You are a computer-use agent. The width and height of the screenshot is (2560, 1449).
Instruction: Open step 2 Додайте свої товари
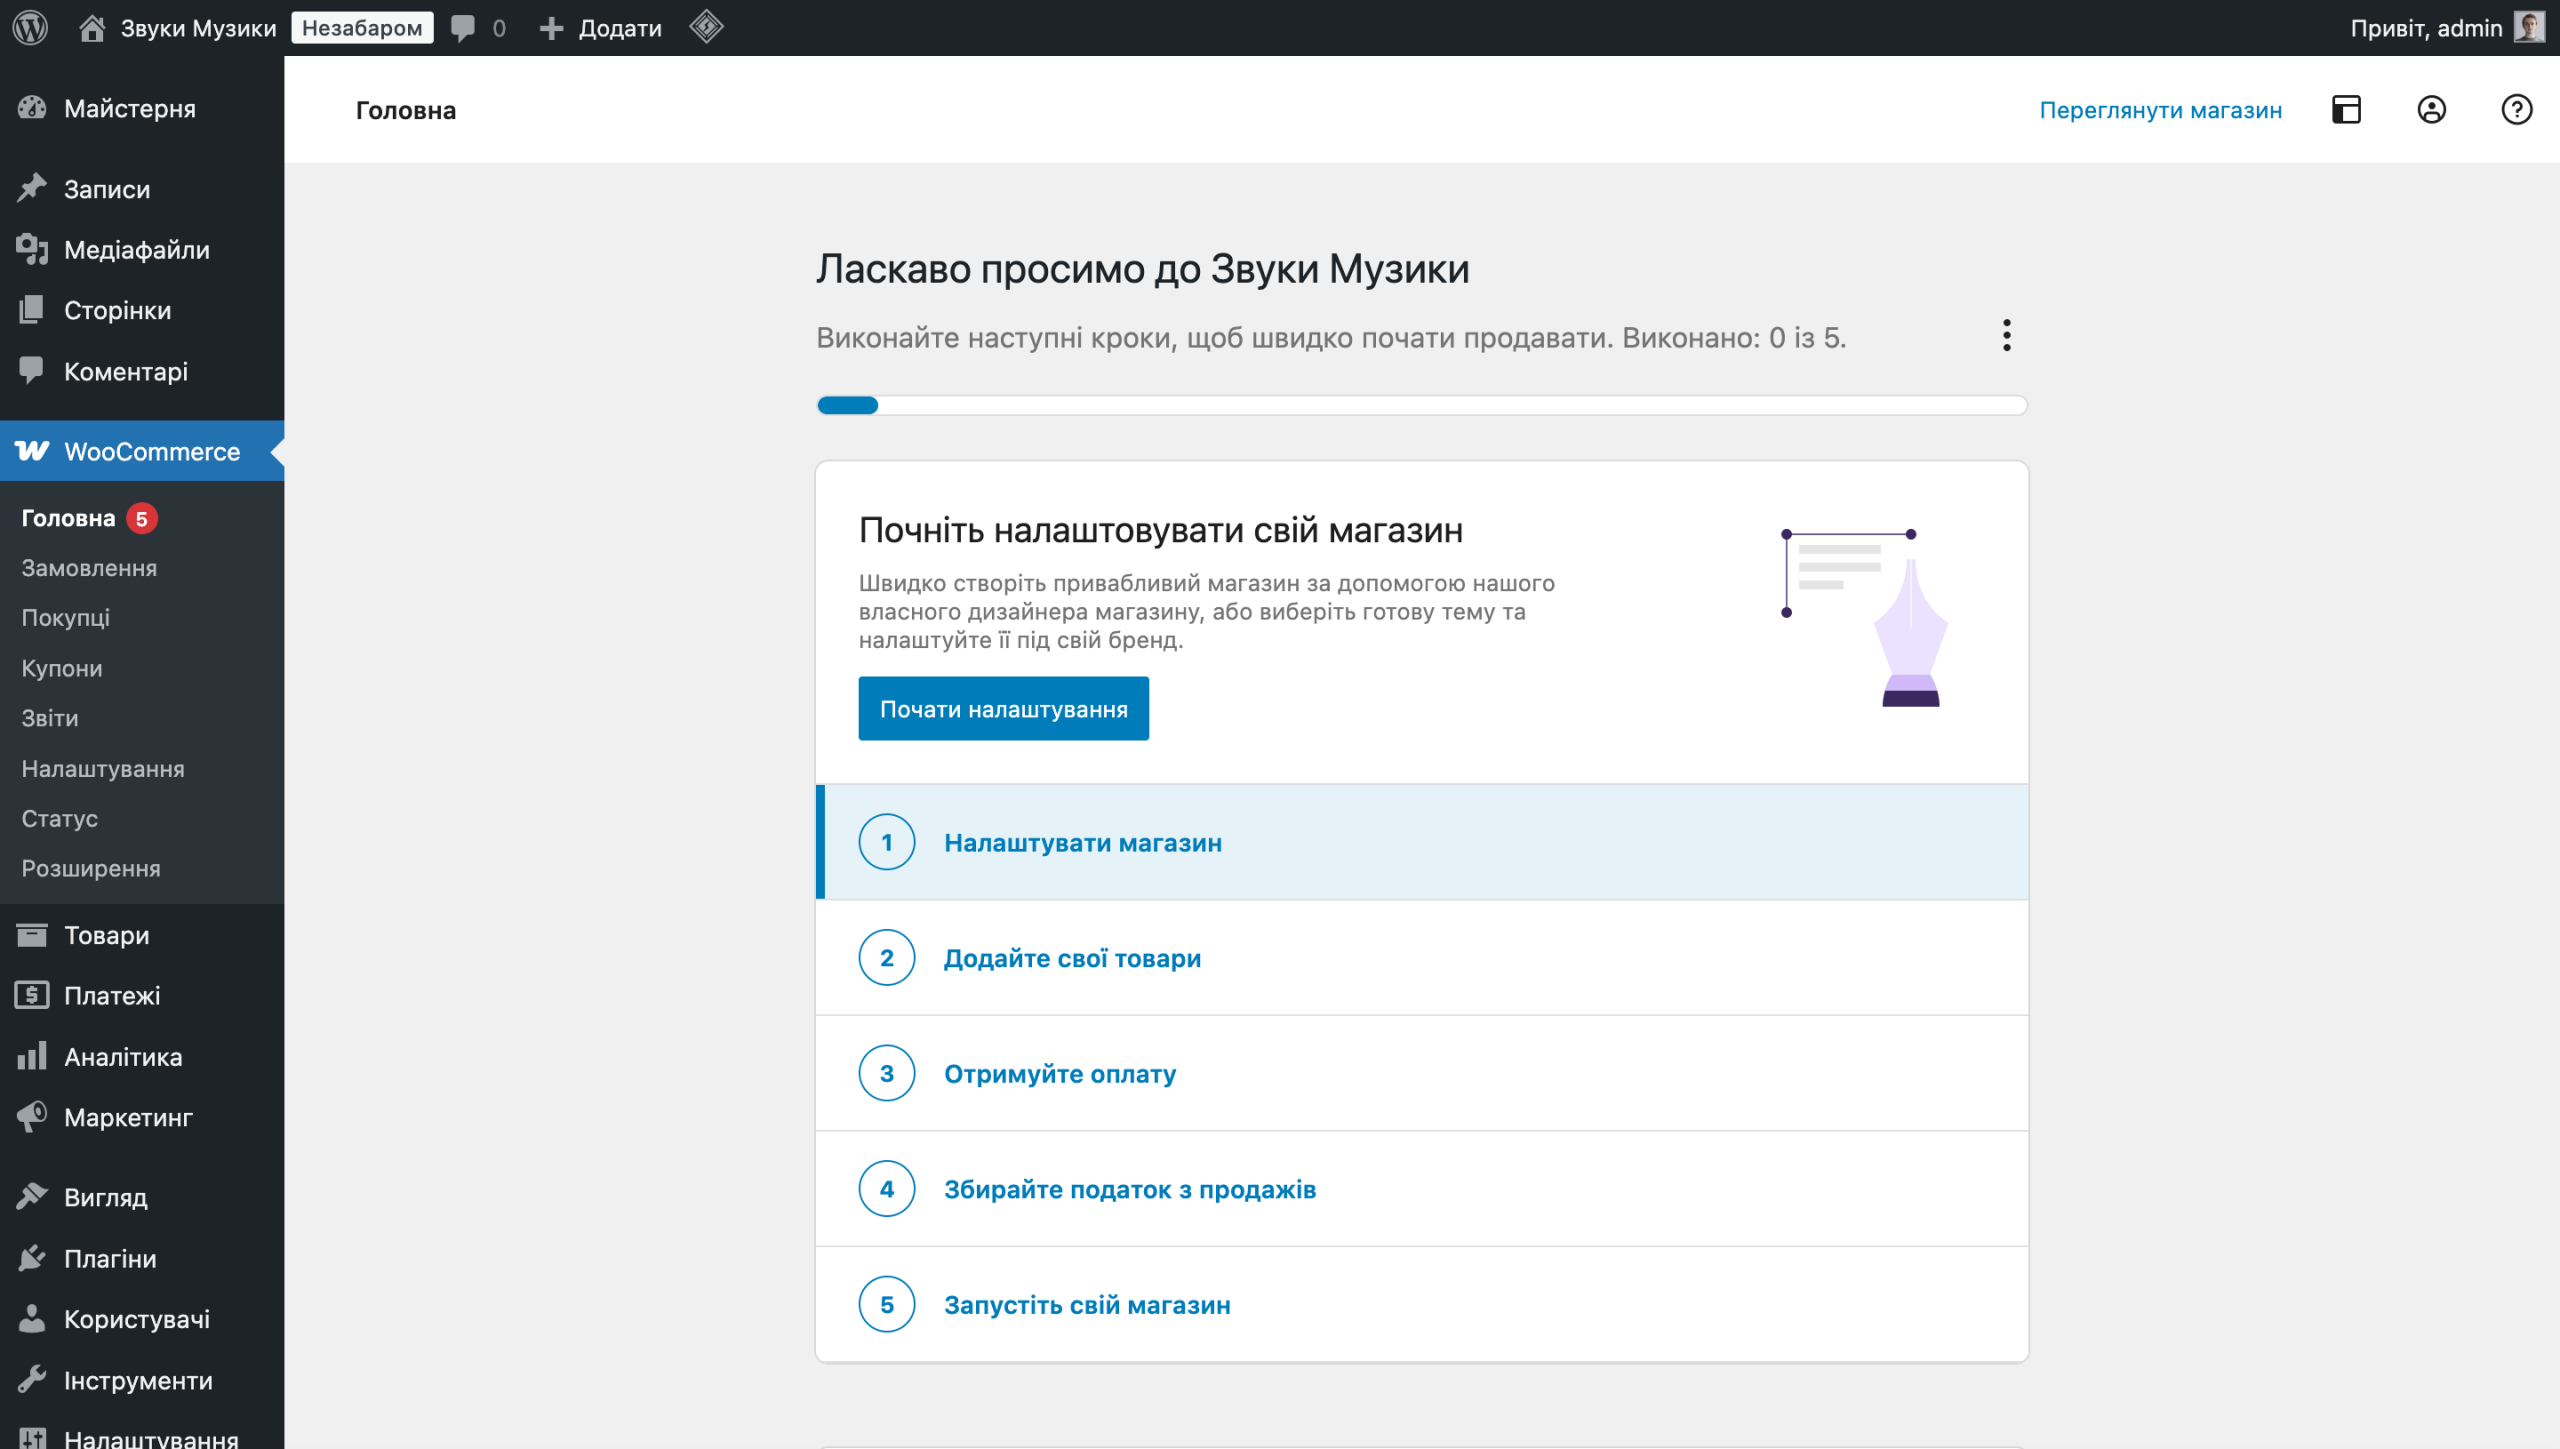(x=1422, y=958)
